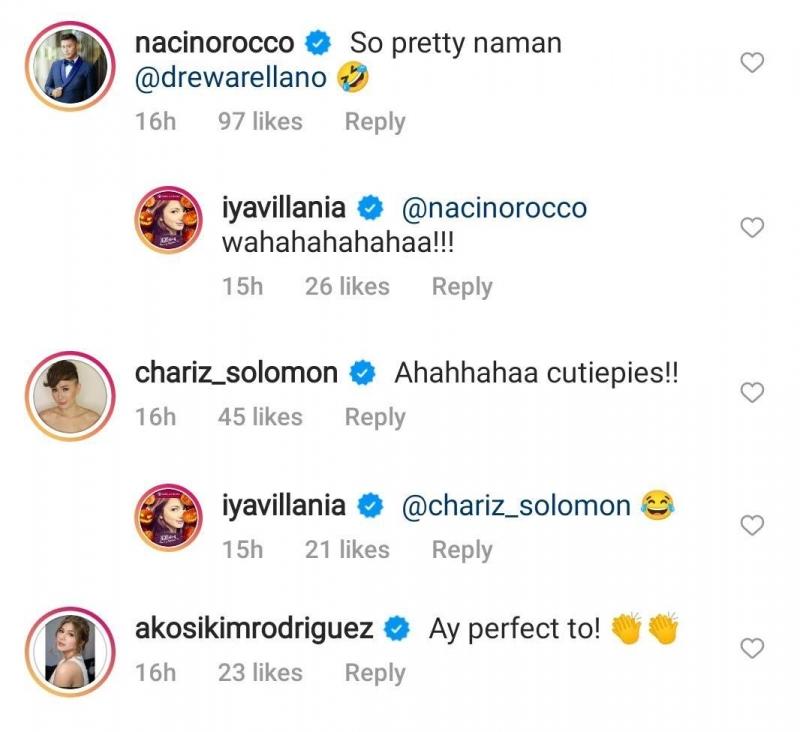Like iyavillania's reply to chariz_solomon

point(751,525)
